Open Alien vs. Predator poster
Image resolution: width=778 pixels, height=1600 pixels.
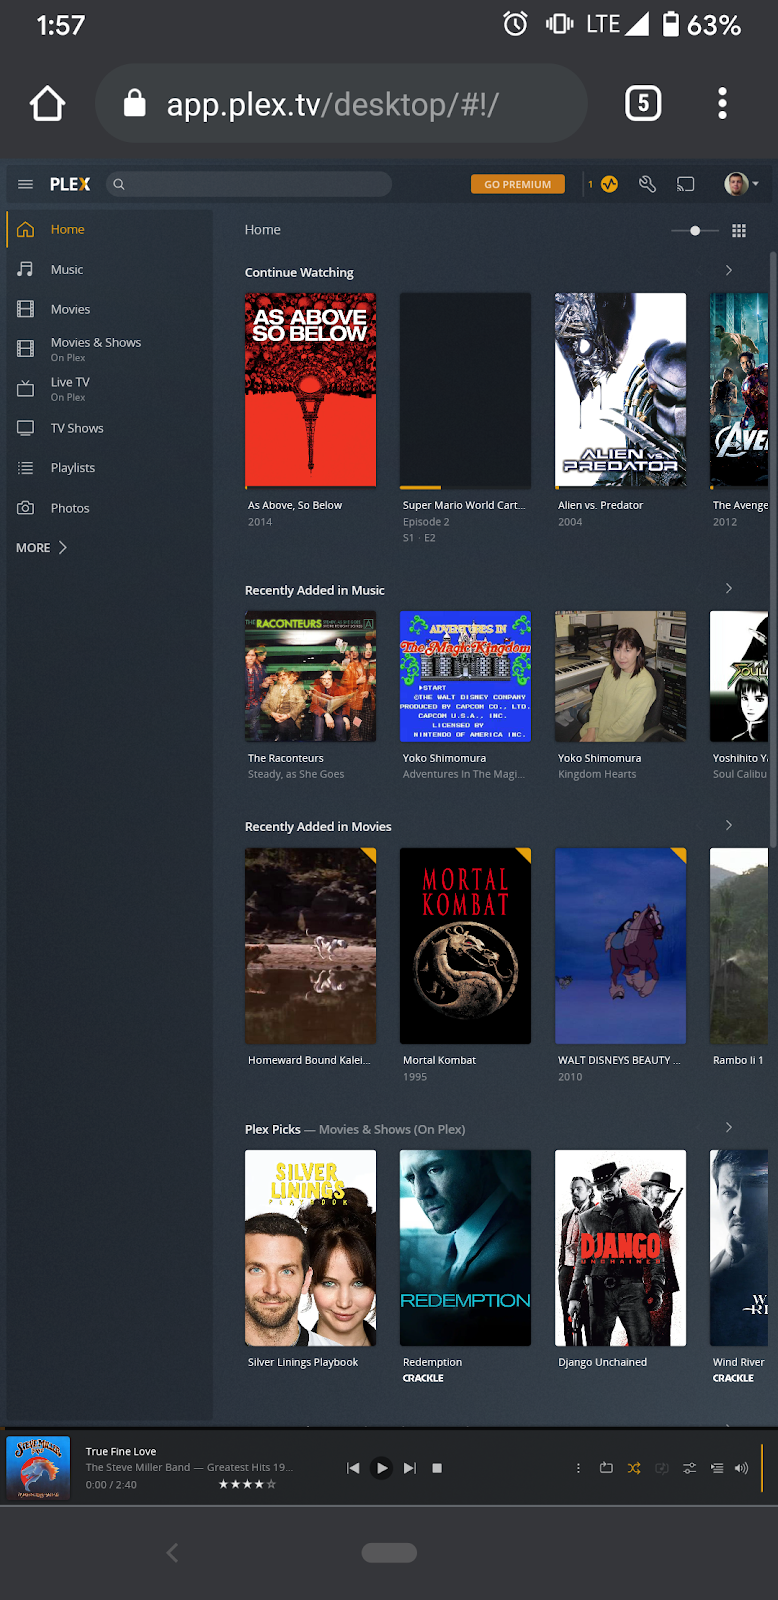coord(621,390)
